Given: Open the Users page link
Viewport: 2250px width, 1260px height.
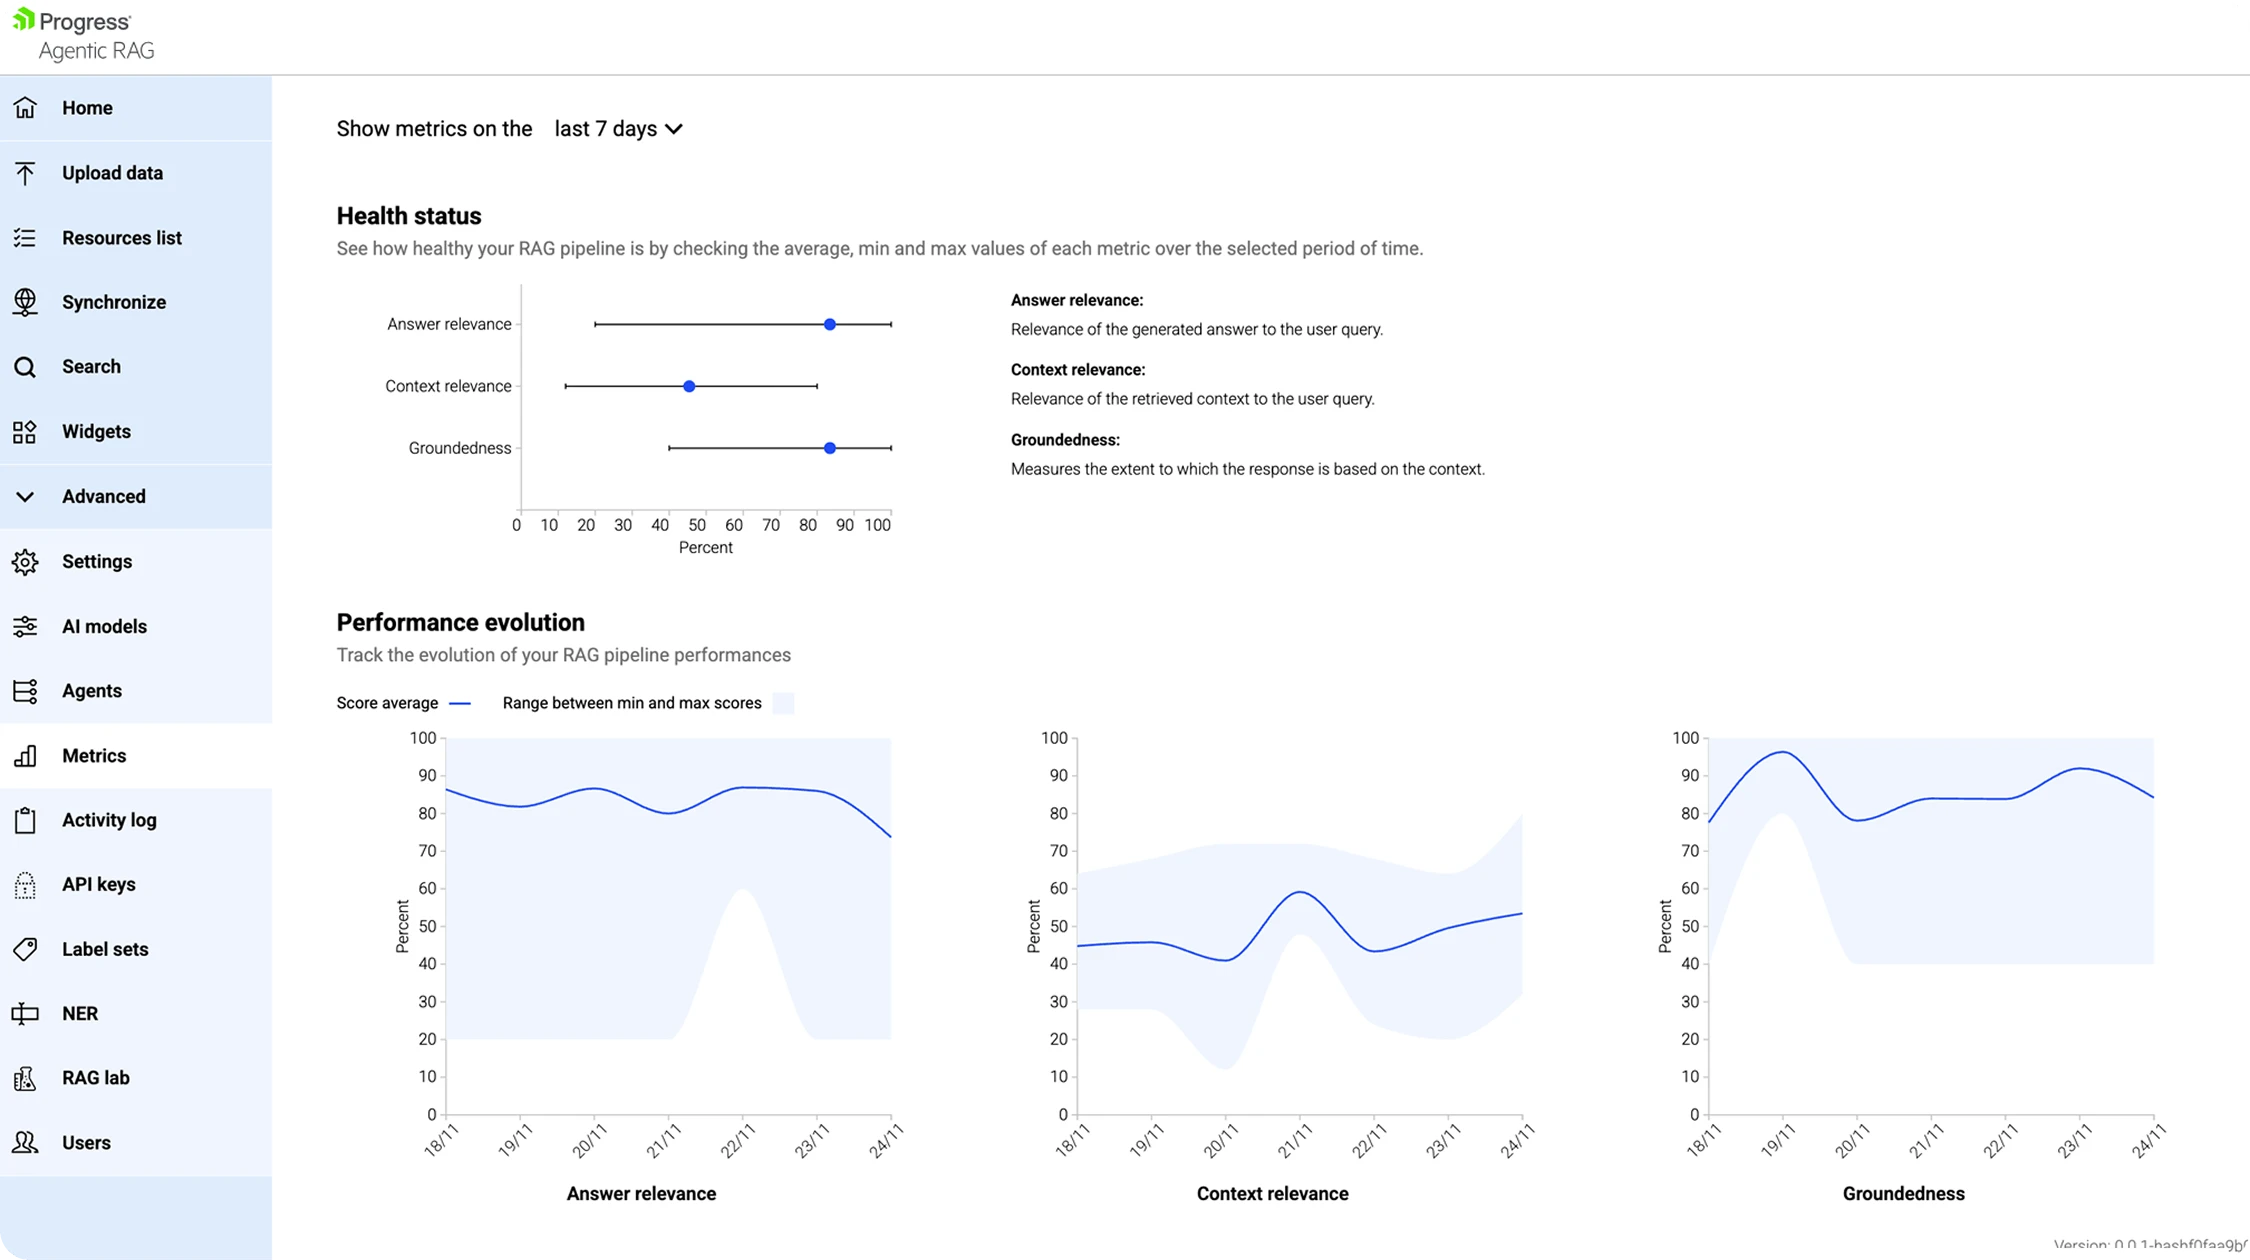Looking at the screenshot, I should tap(86, 1143).
